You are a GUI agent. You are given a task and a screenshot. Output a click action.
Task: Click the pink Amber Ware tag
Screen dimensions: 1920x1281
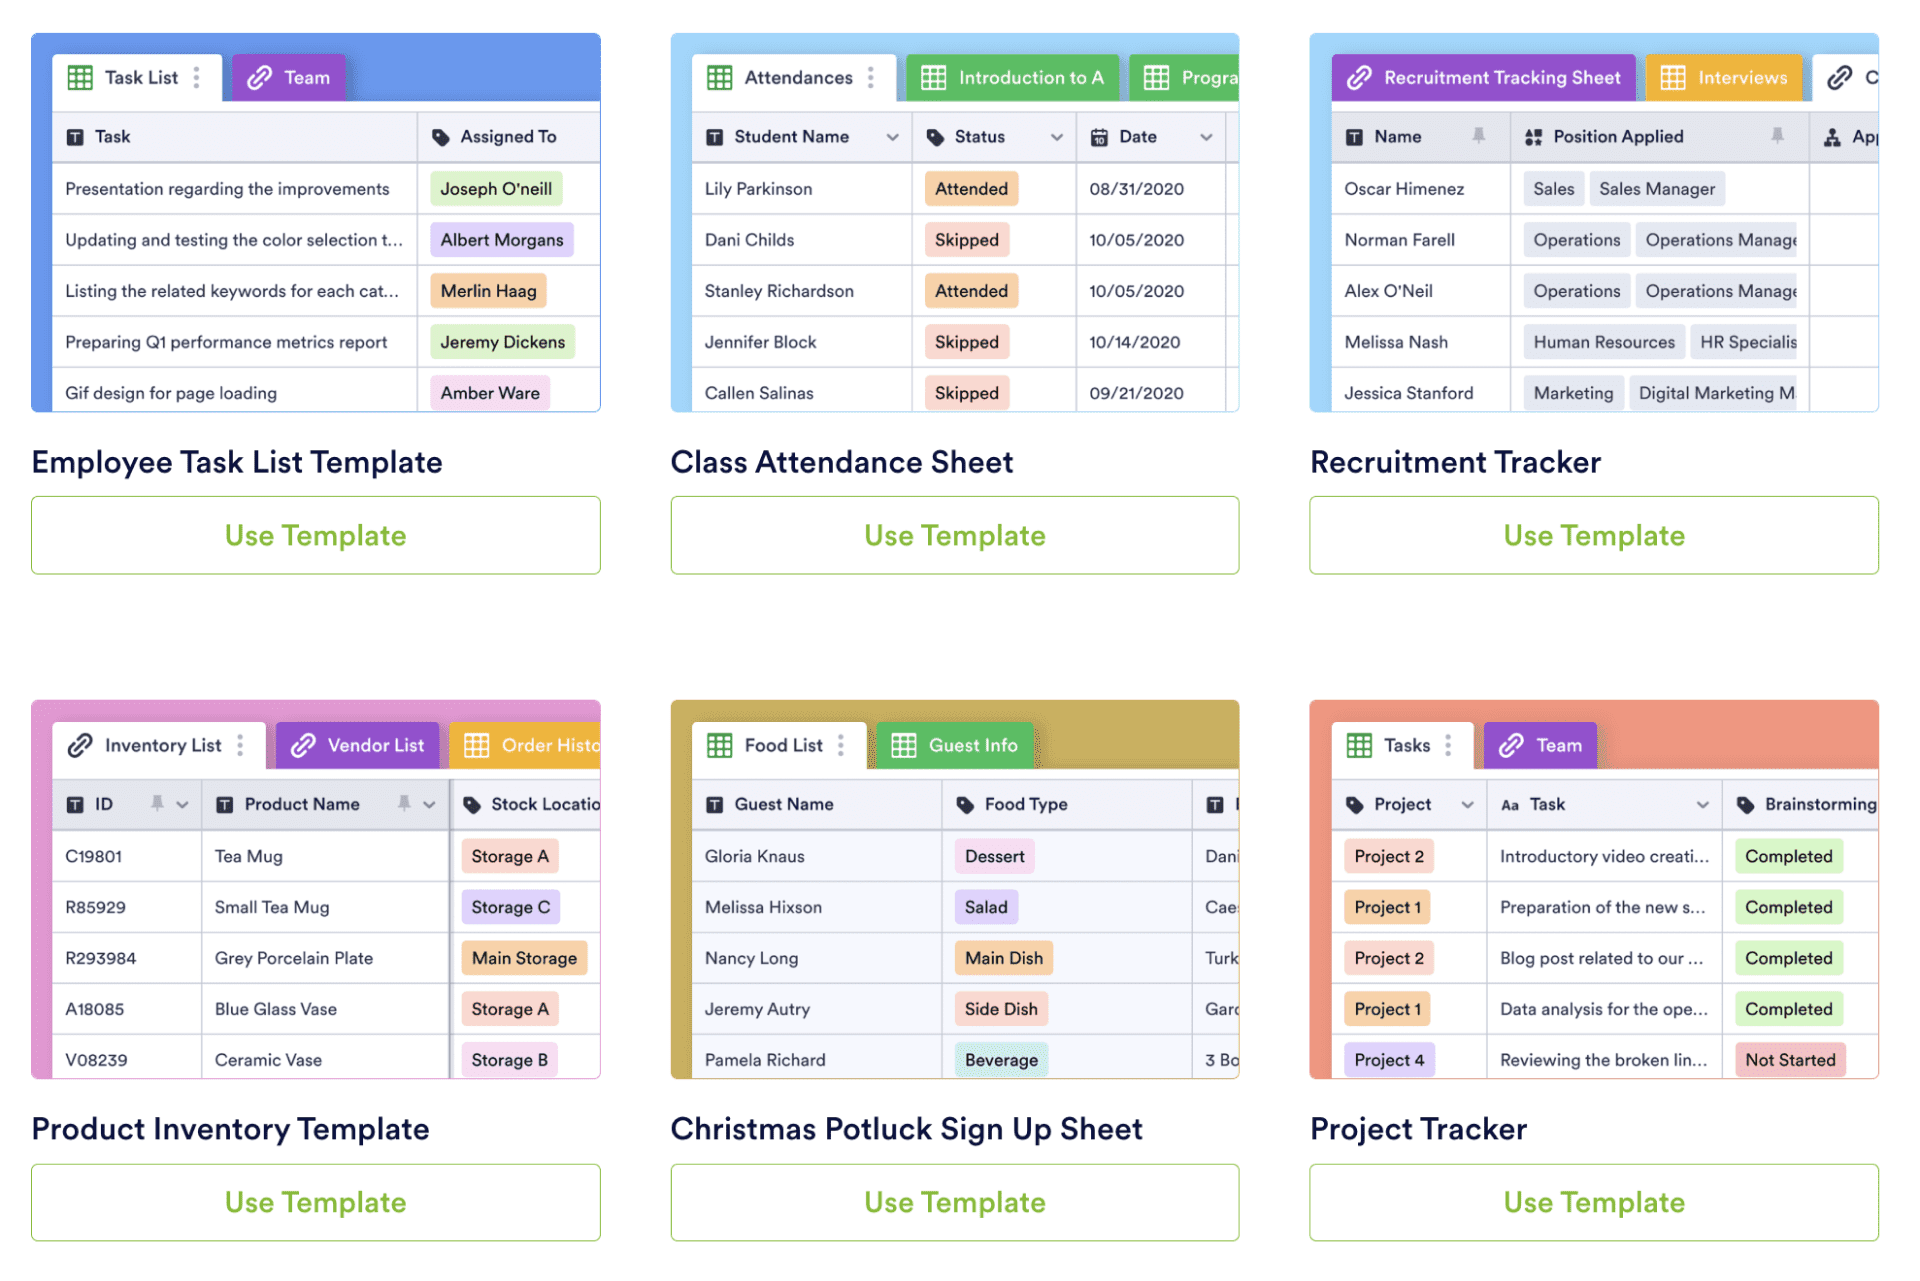(x=490, y=393)
